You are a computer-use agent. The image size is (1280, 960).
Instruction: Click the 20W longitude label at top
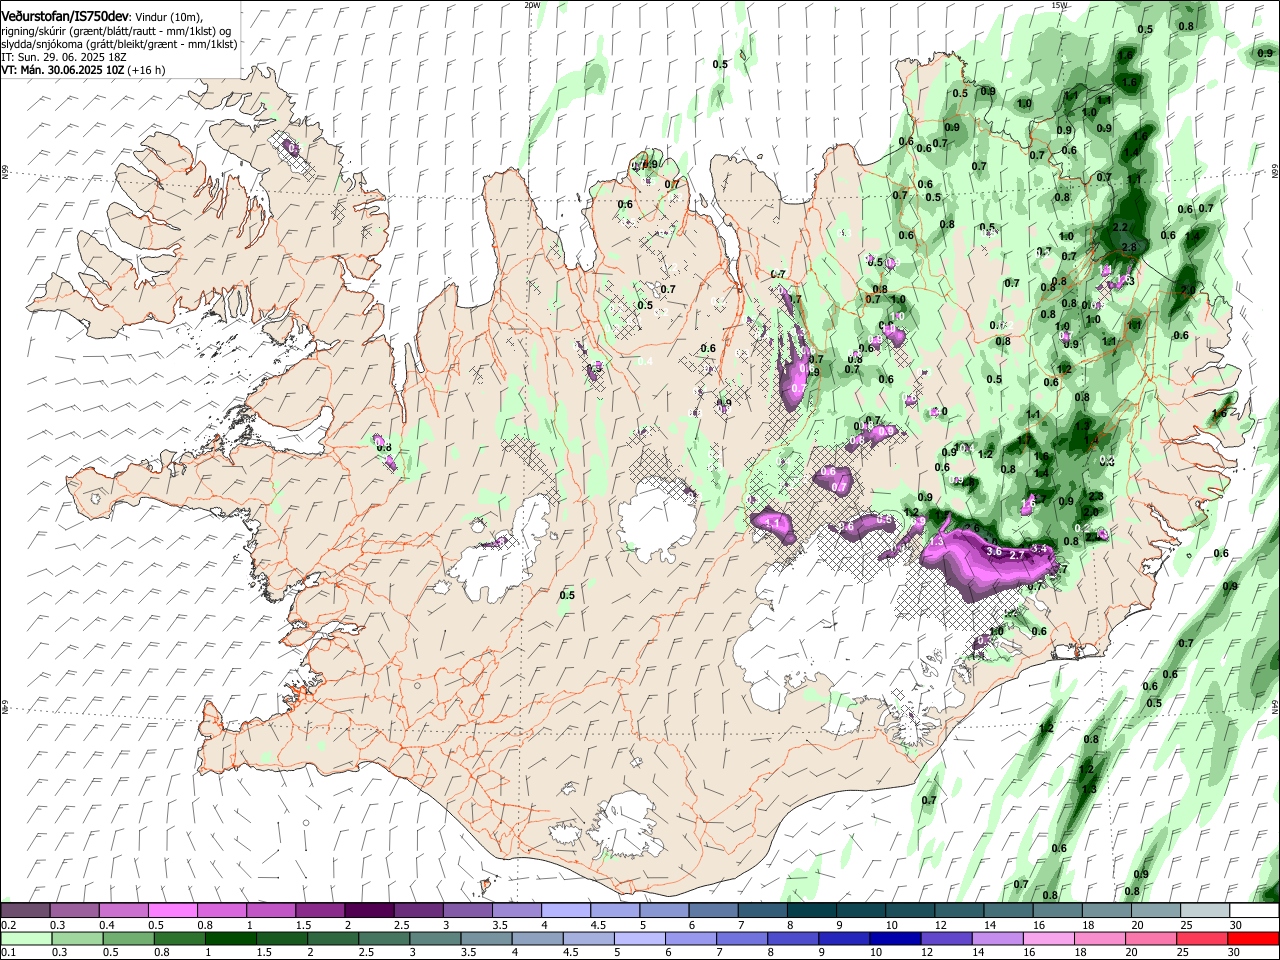point(532,5)
